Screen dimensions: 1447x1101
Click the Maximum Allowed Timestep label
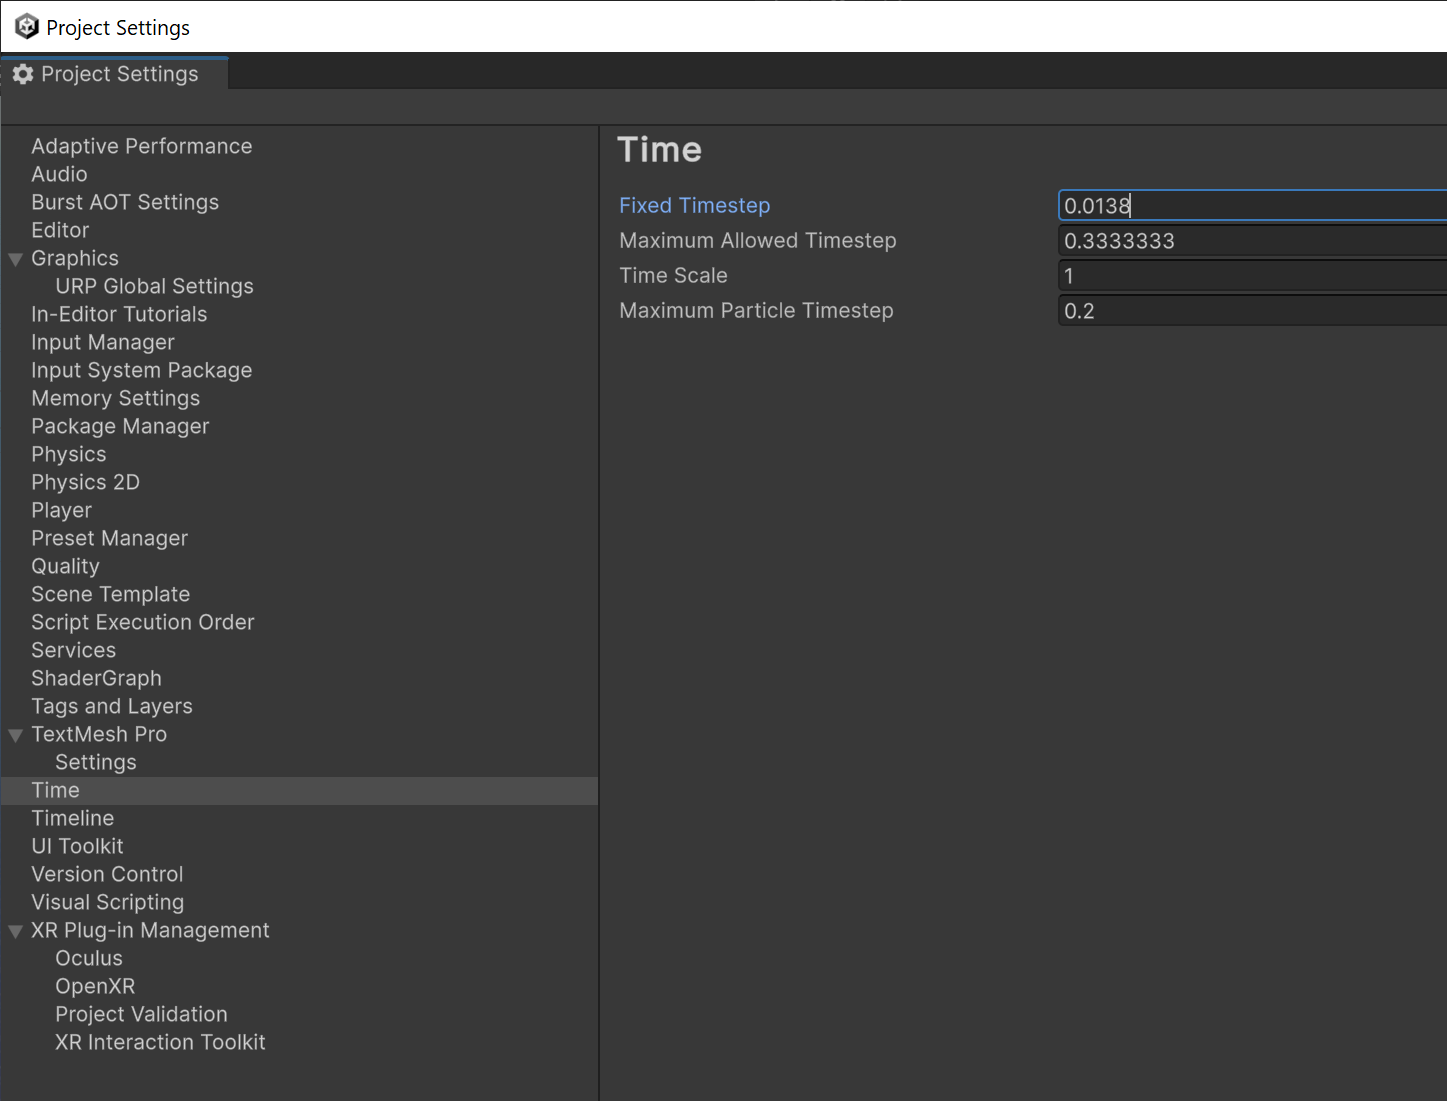coord(757,240)
